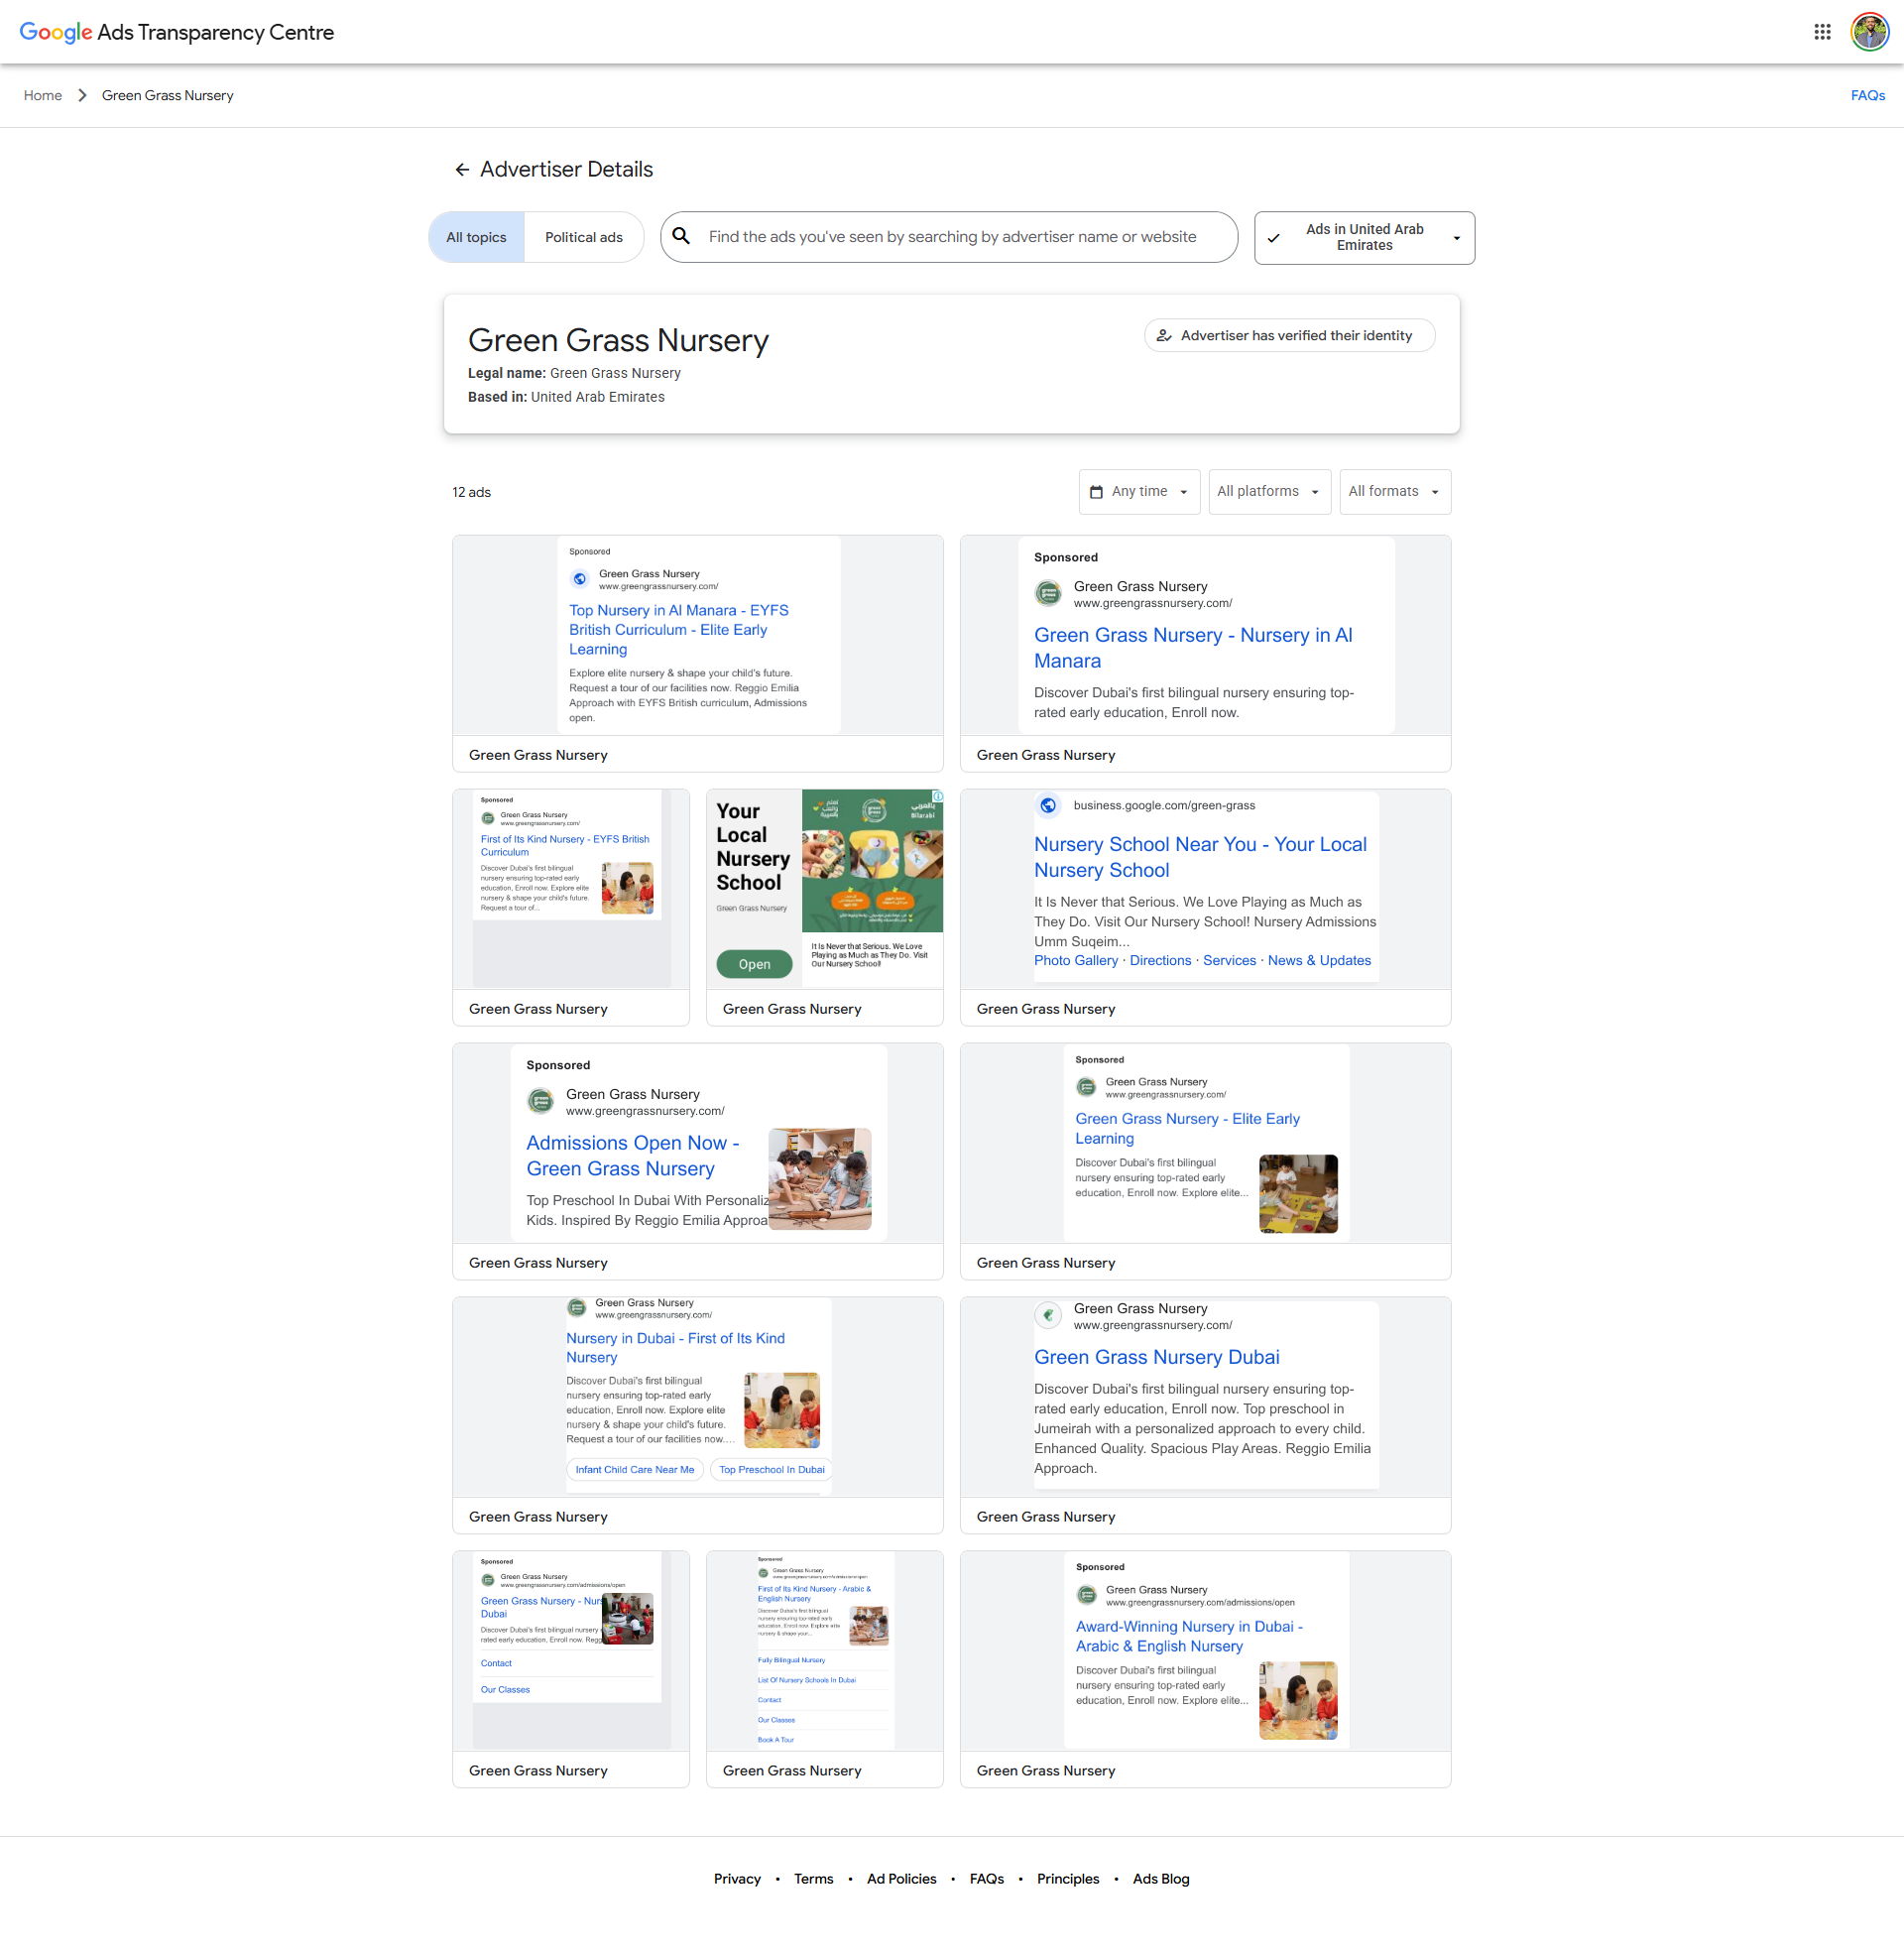Click Terms footer link
The image size is (1904, 1952).
click(x=813, y=1879)
